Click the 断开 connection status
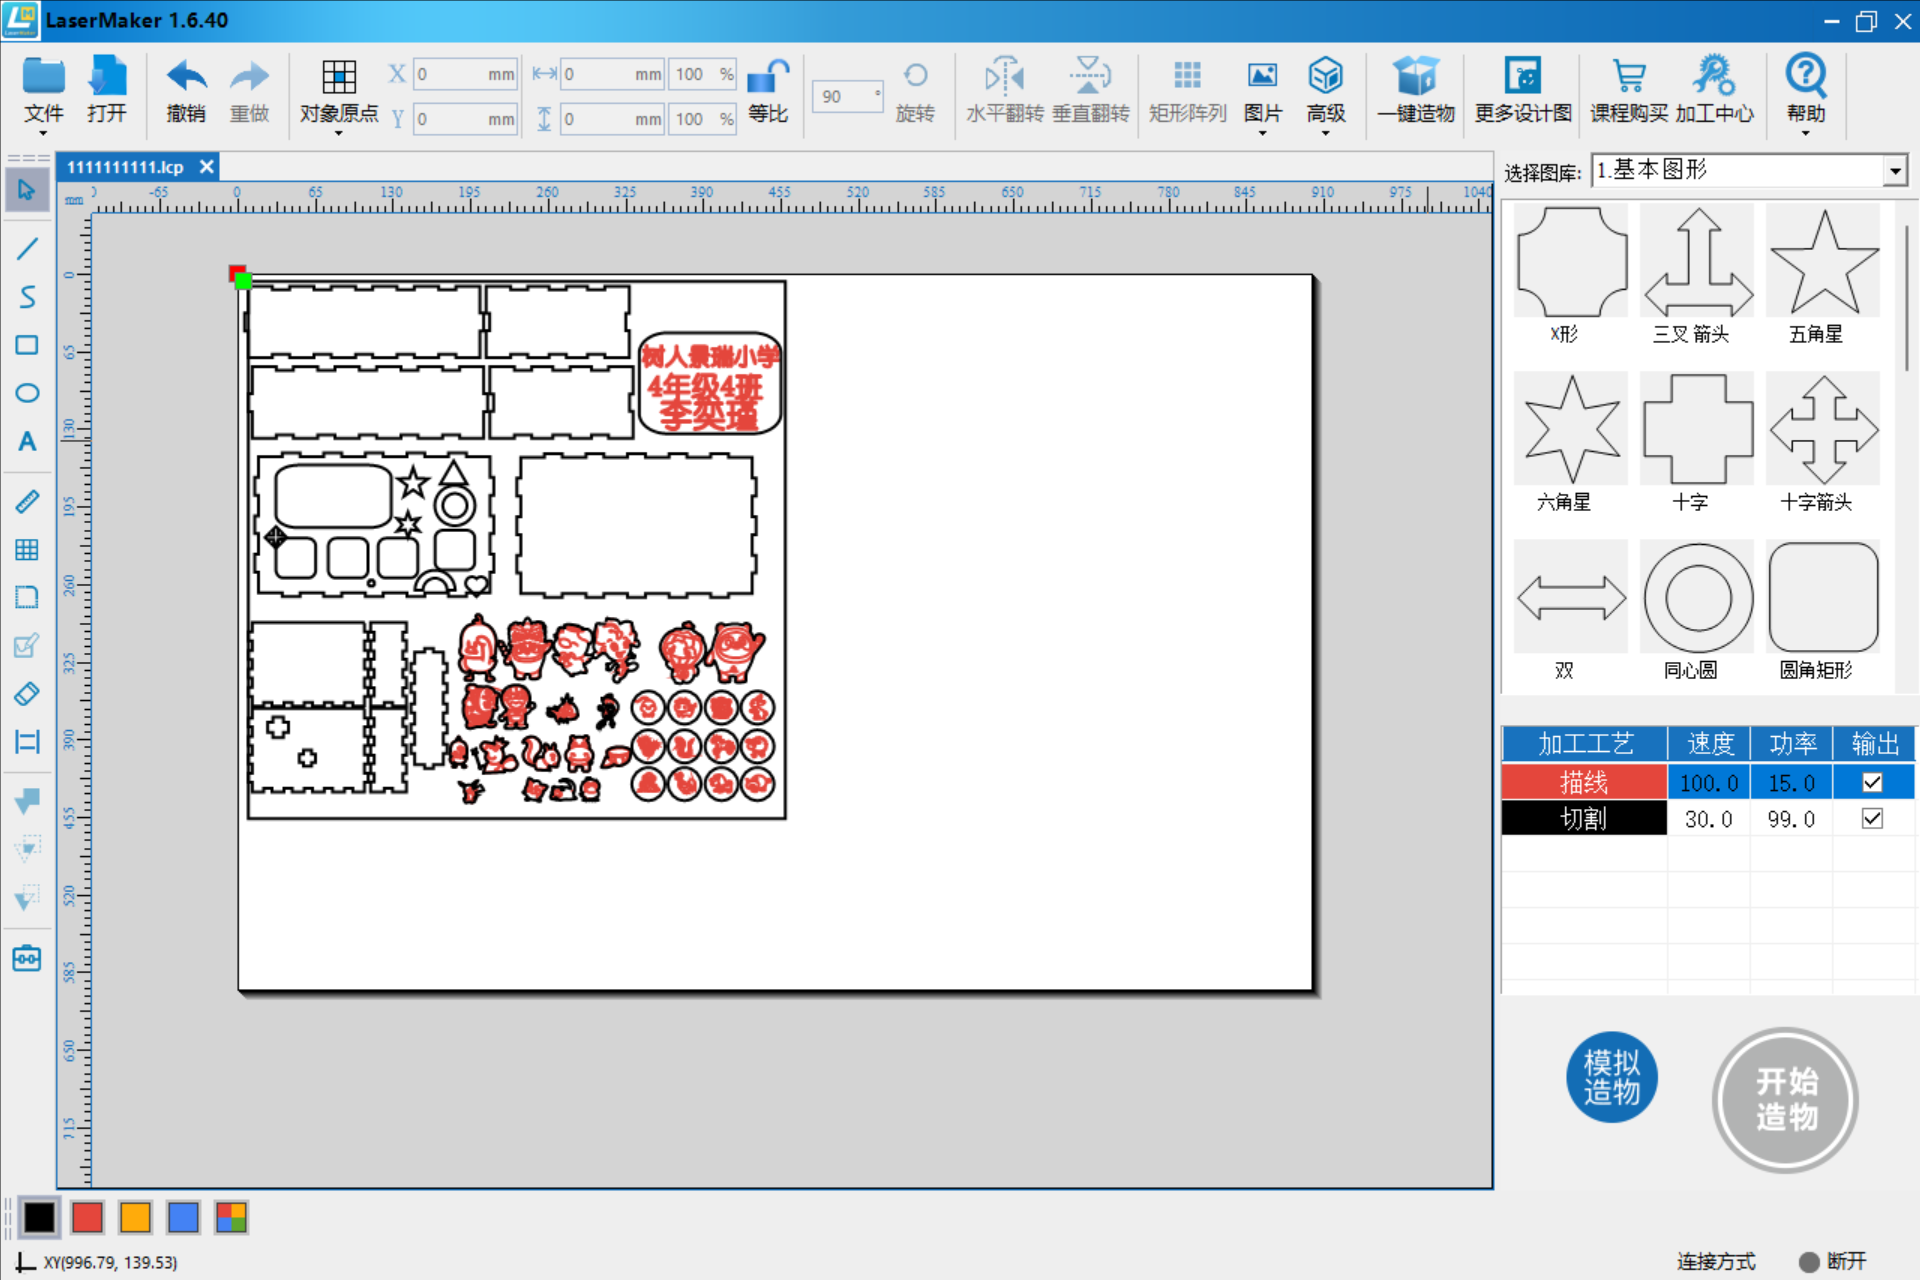The image size is (1920, 1280). click(1832, 1261)
